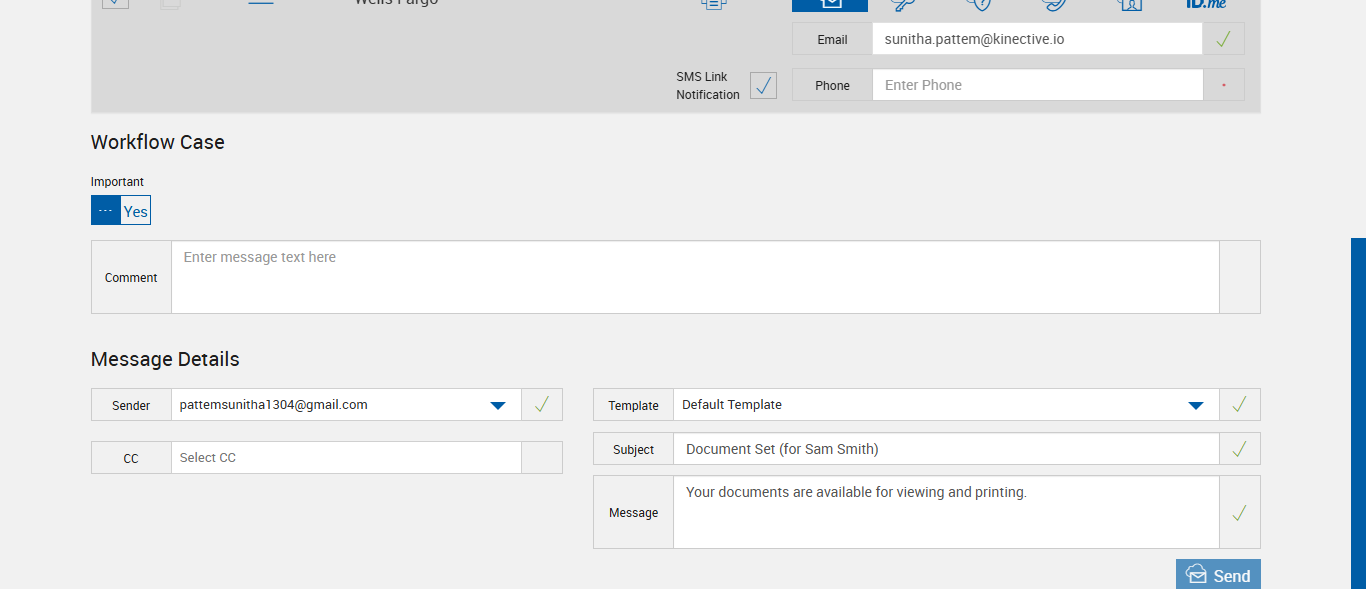
Task: Choose the ID.me verification option
Action: [x=1205, y=4]
